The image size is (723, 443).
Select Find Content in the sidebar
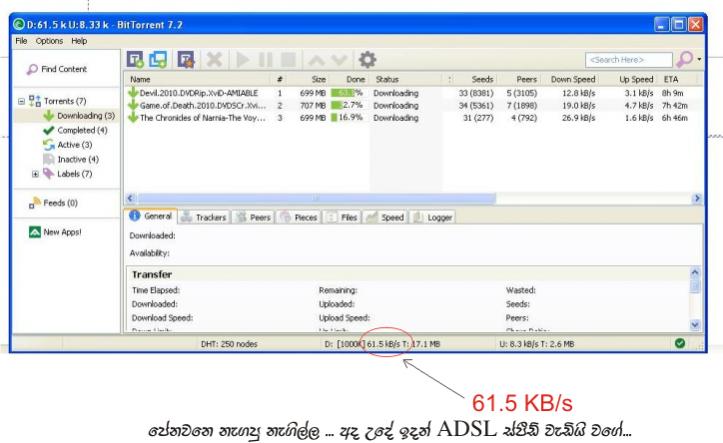point(57,69)
